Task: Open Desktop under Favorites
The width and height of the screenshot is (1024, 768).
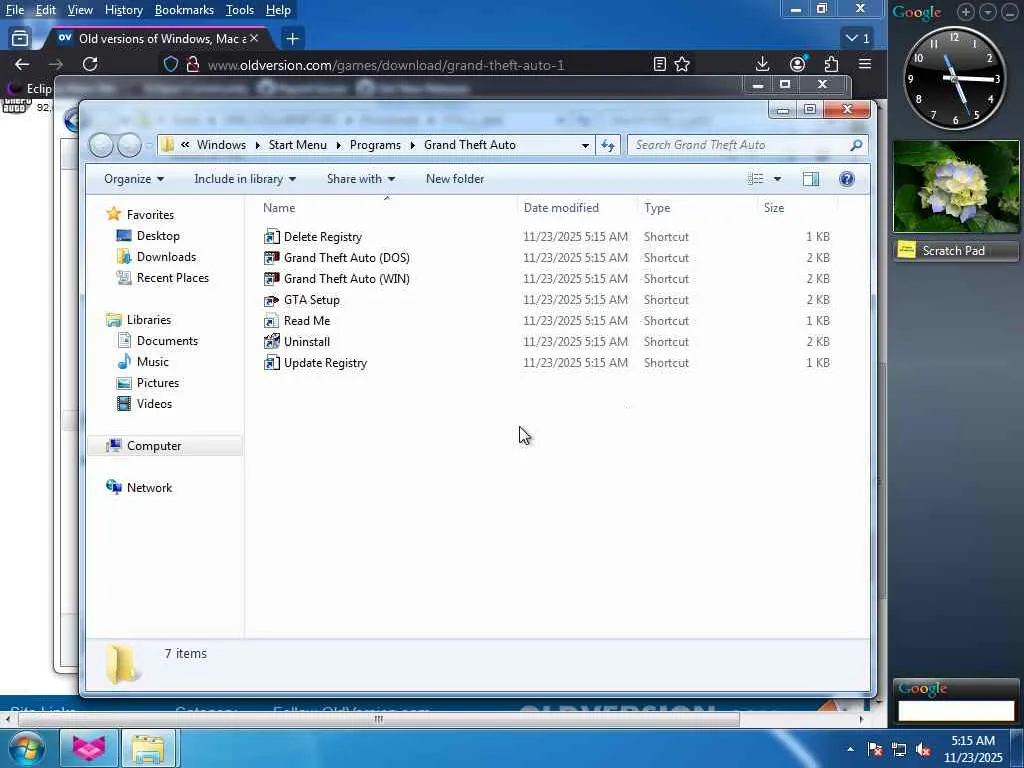Action: click(158, 236)
